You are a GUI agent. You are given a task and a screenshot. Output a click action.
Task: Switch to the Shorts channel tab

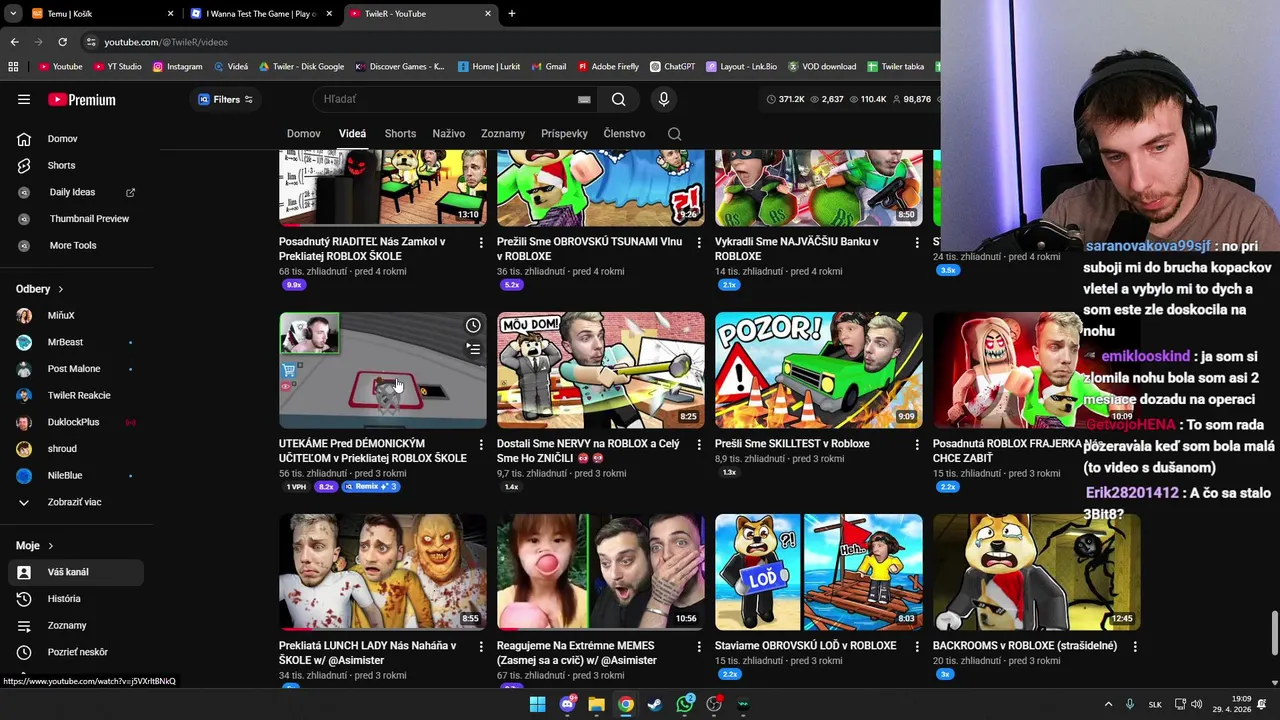click(x=400, y=133)
